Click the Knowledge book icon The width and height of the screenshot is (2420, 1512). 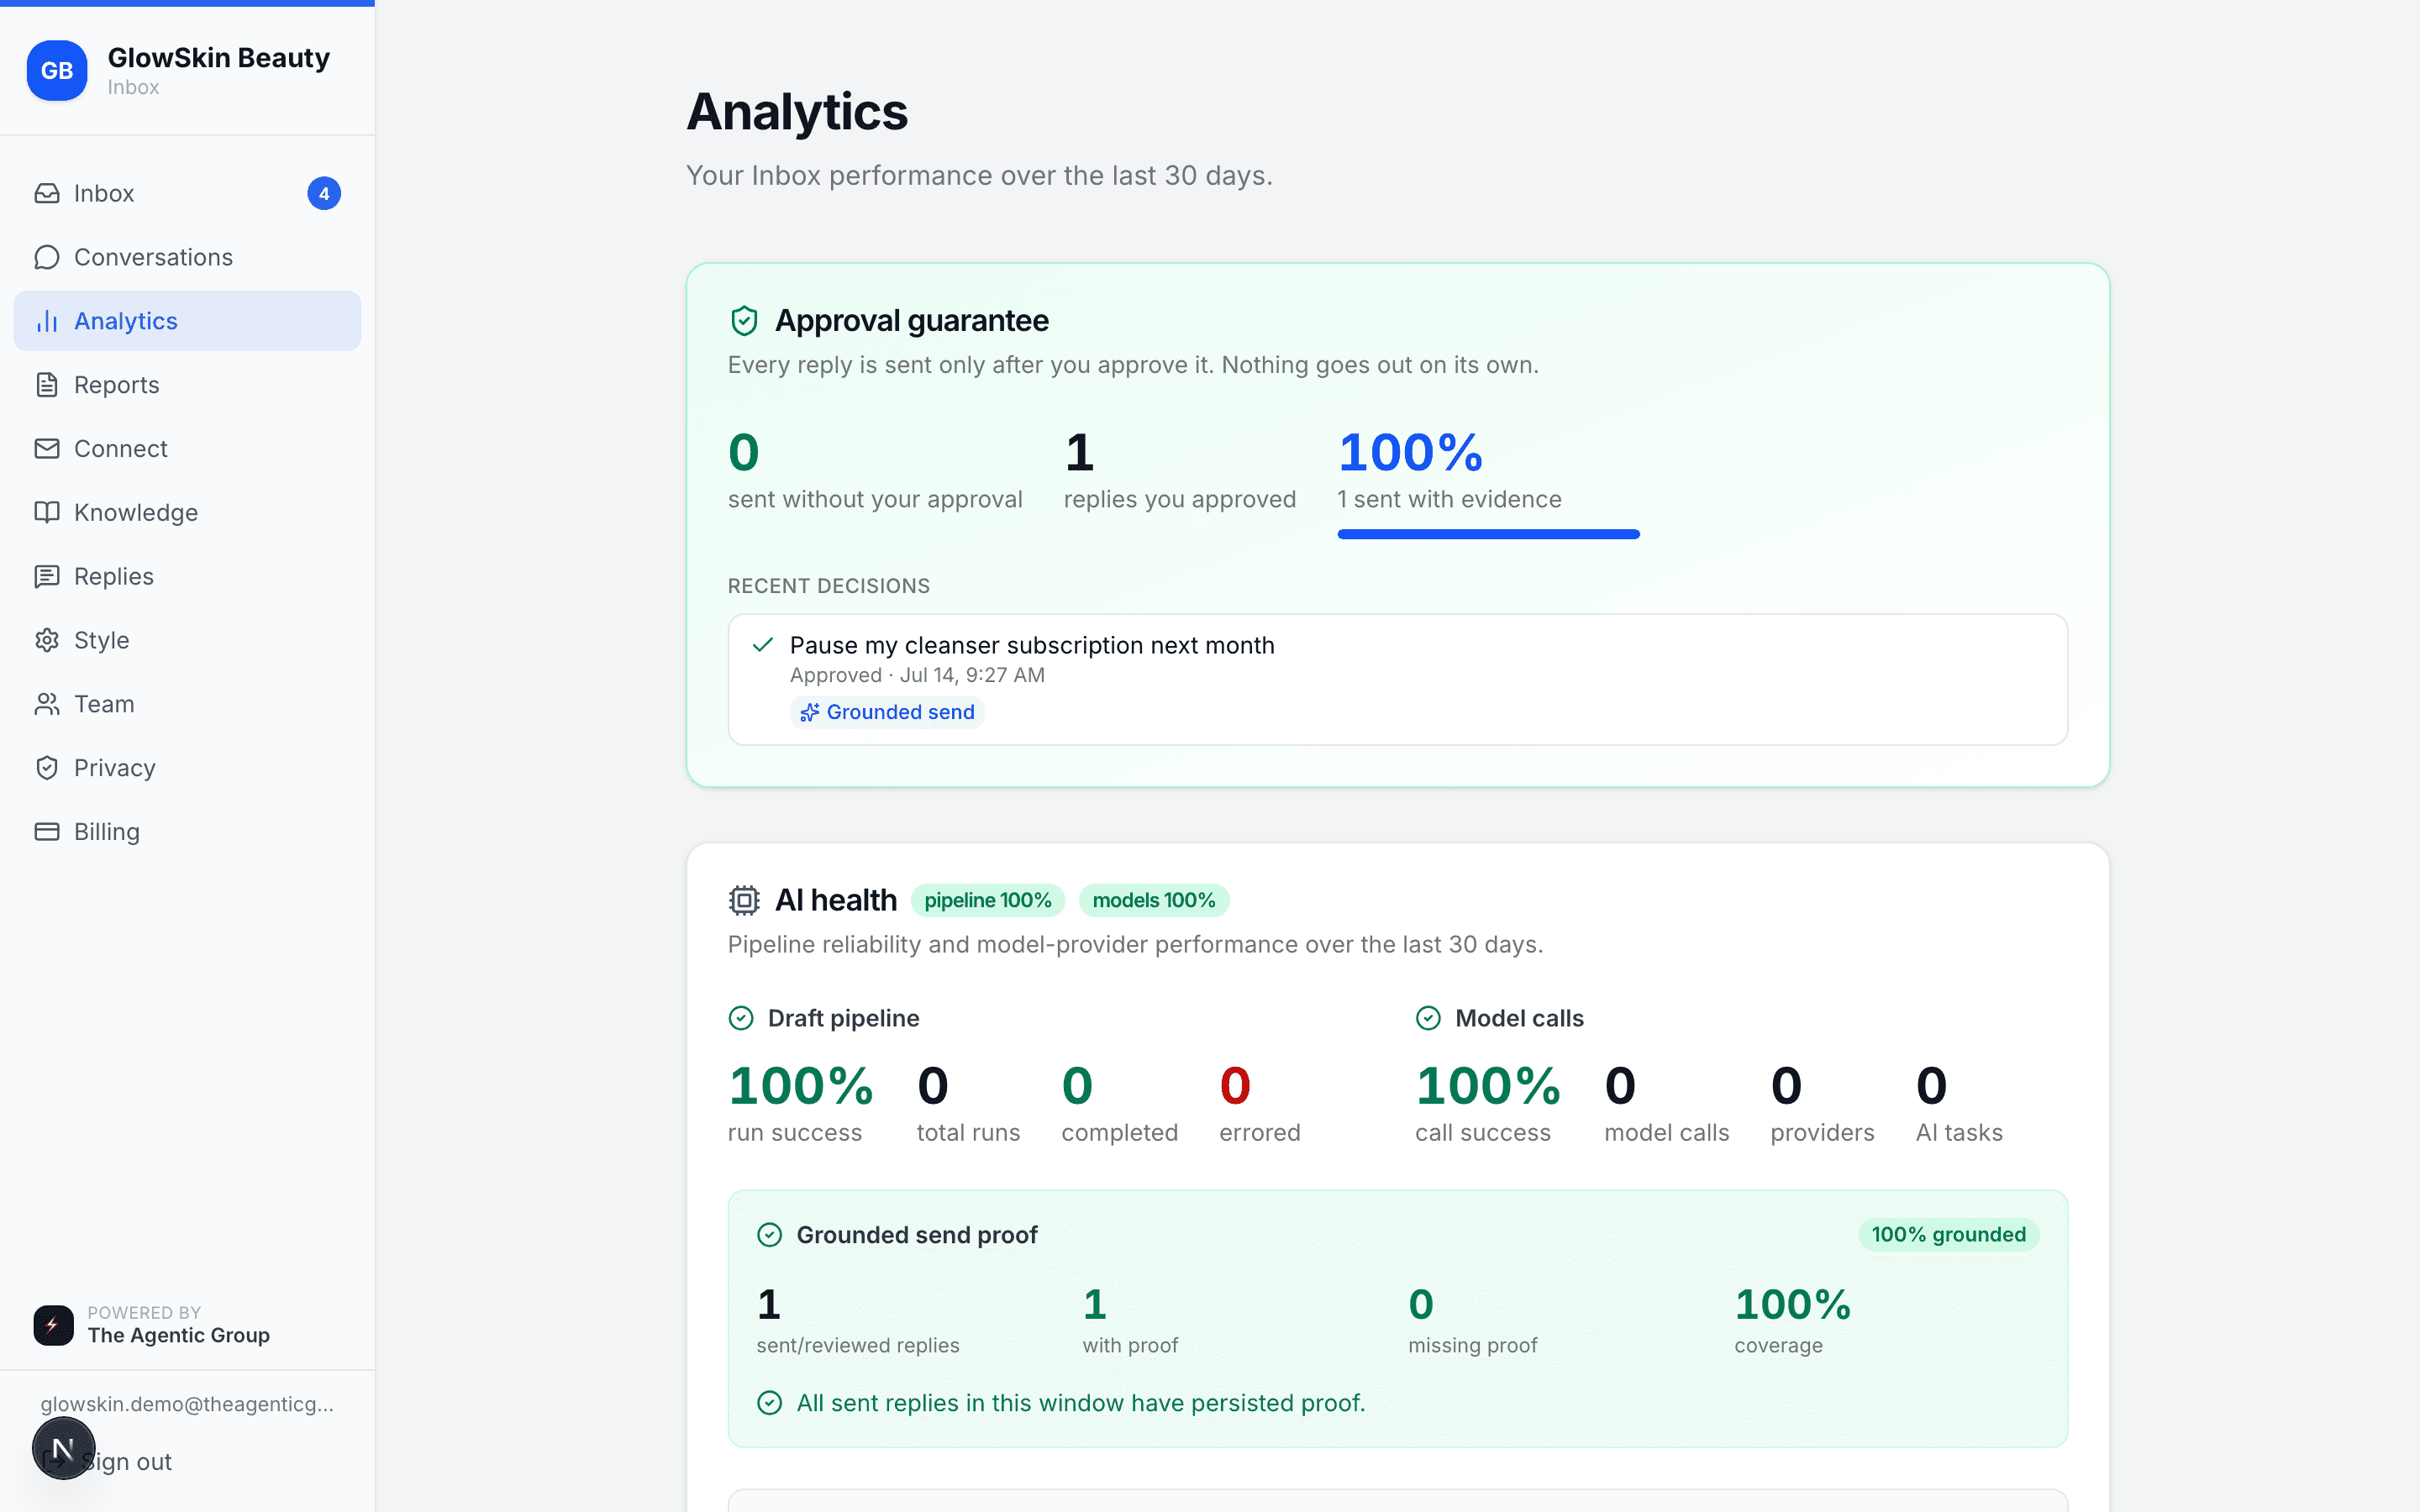point(47,512)
